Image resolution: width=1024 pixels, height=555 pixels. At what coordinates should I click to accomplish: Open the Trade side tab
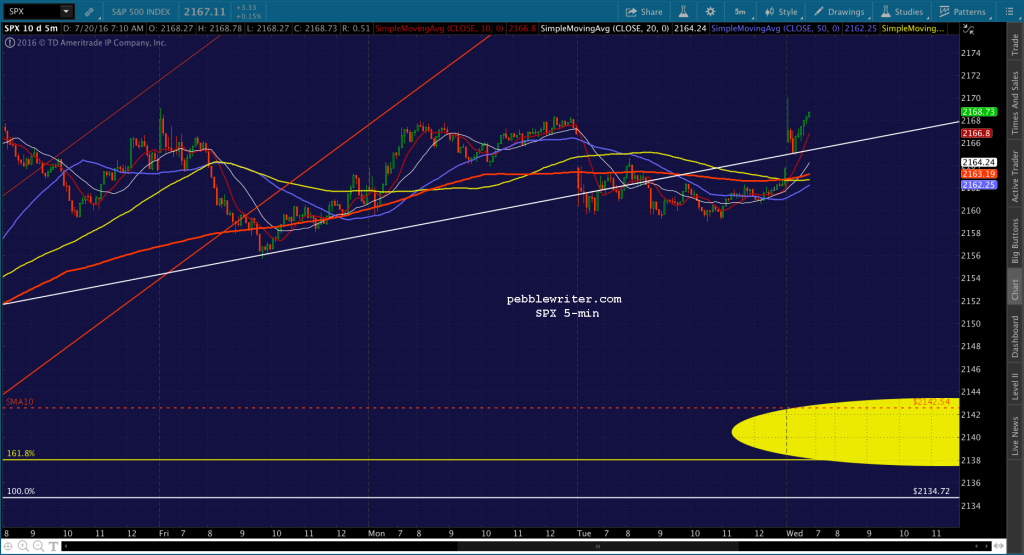tap(1015, 44)
